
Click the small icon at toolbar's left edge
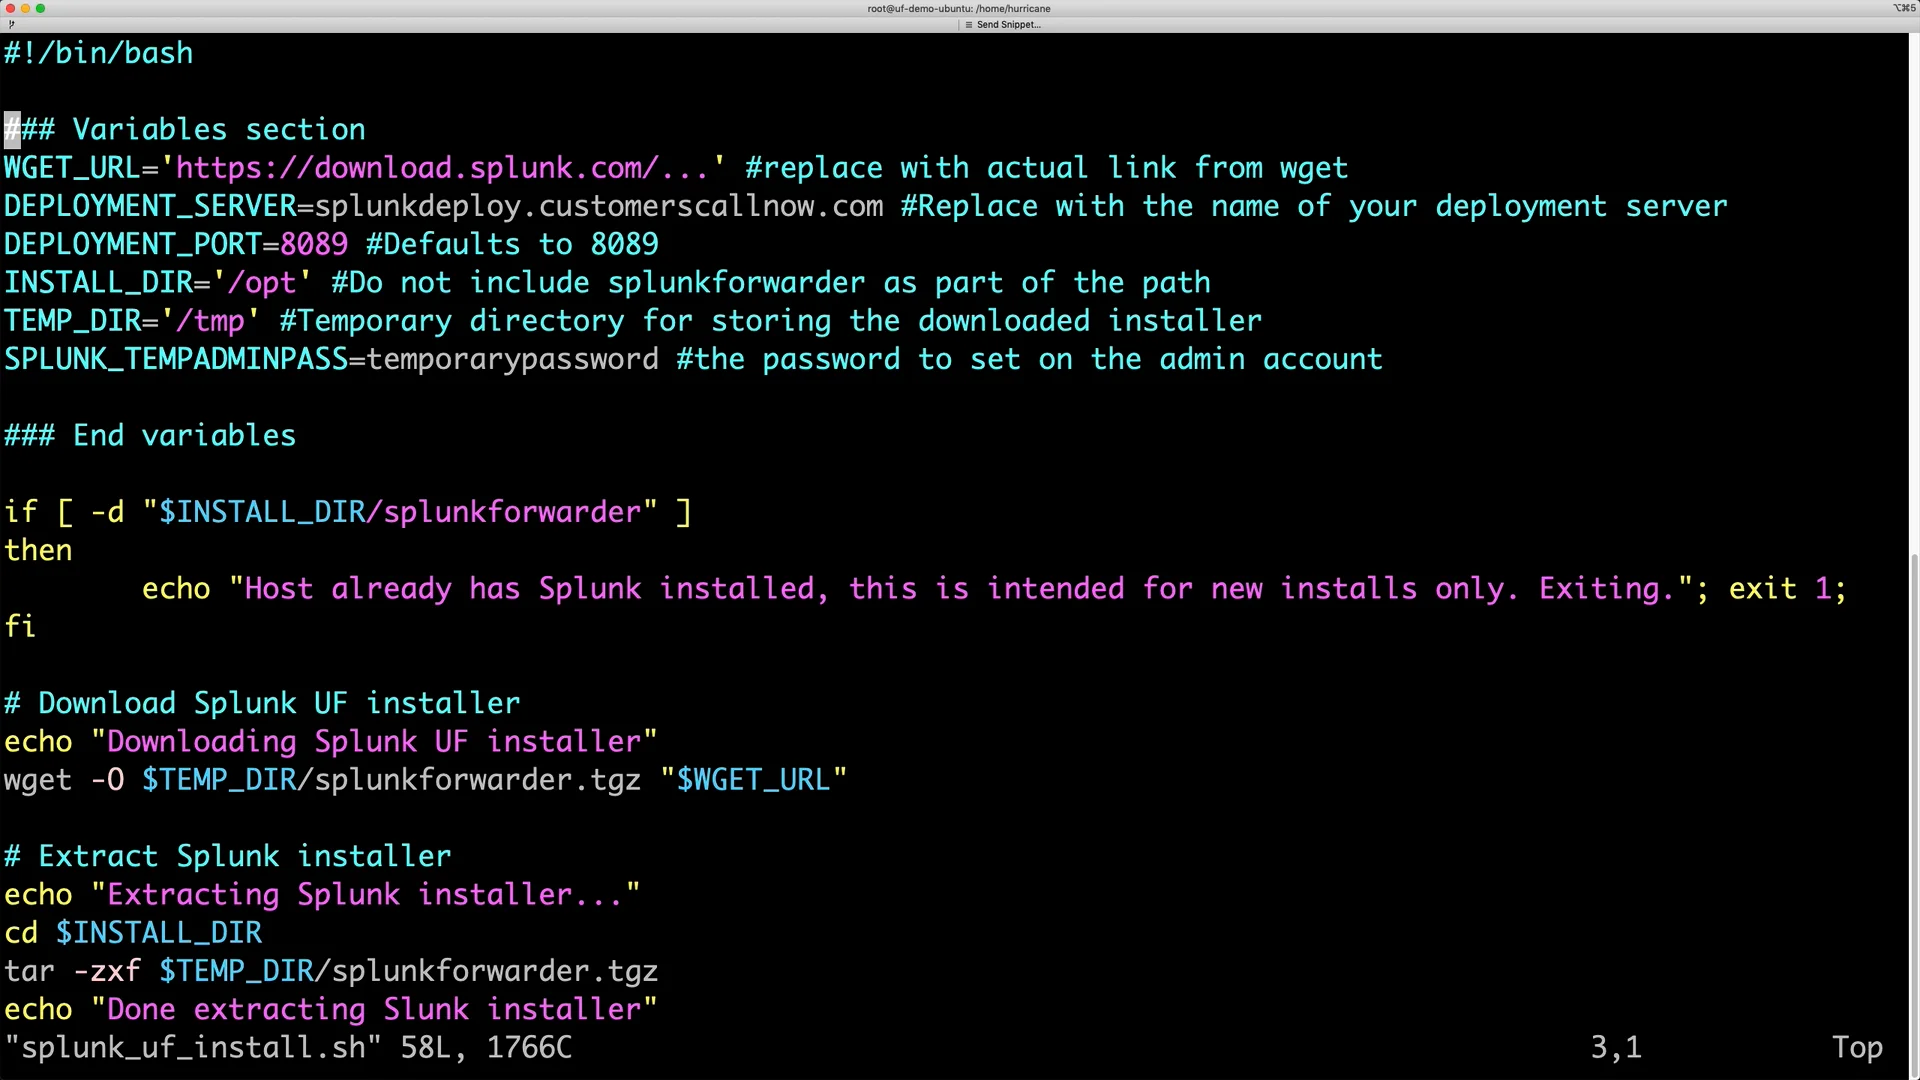[11, 24]
